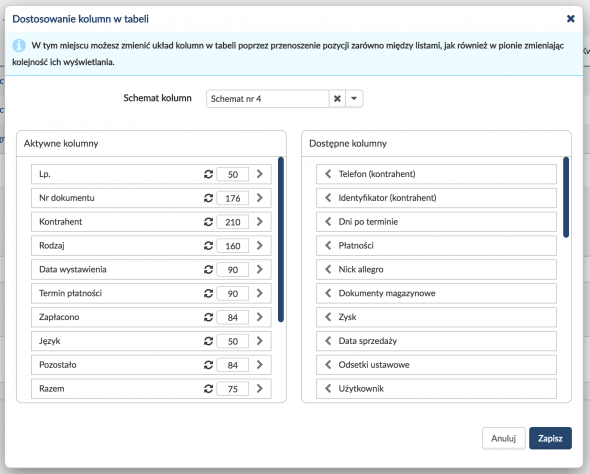Image resolution: width=590 pixels, height=474 pixels.
Task: Move Data wystawienia to available columns
Action: pos(260,269)
